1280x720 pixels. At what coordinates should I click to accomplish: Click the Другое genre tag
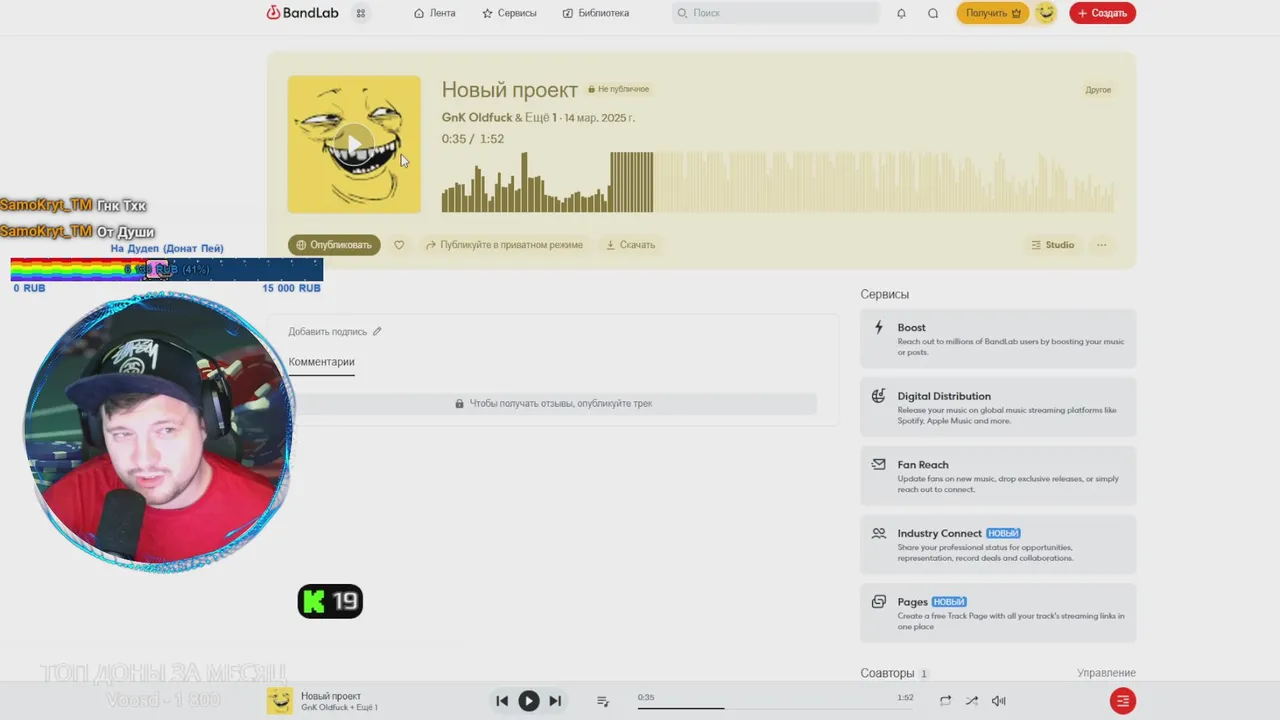[1098, 90]
